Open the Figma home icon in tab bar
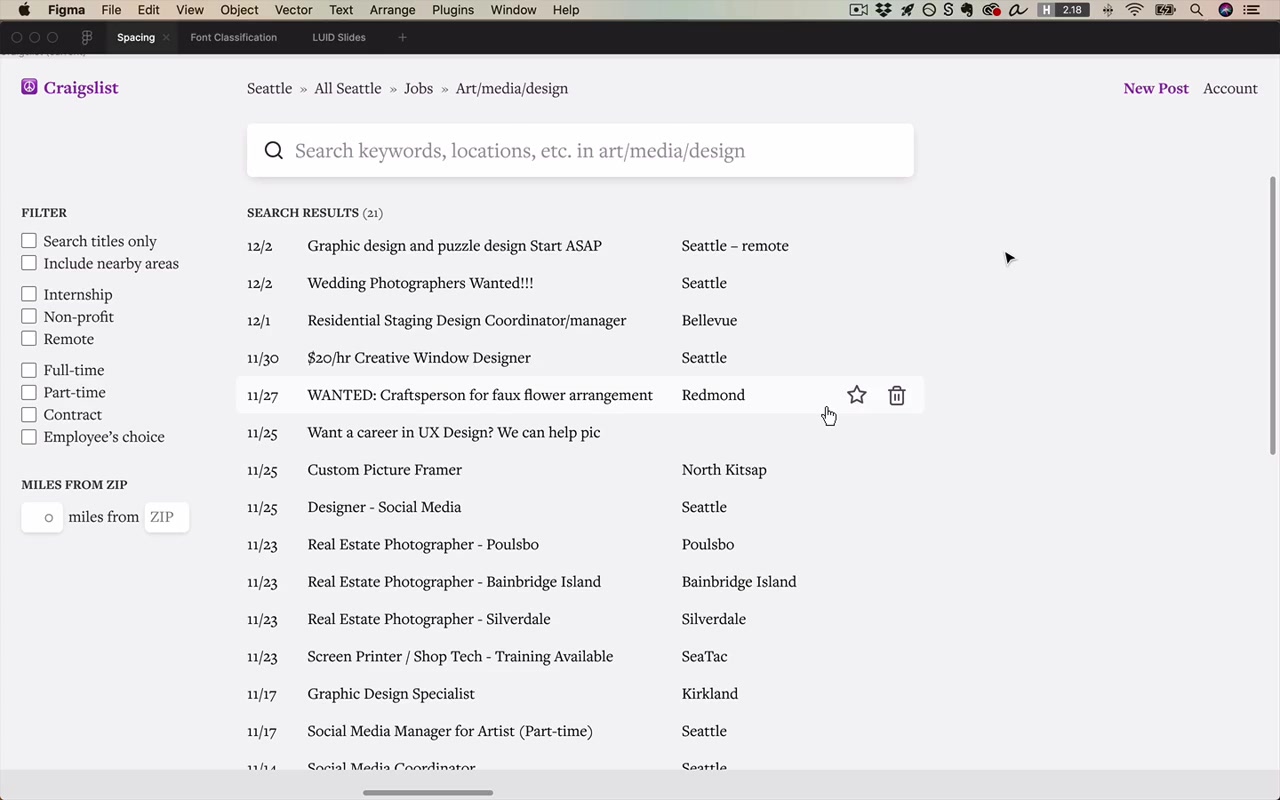This screenshot has width=1280, height=800. (87, 37)
